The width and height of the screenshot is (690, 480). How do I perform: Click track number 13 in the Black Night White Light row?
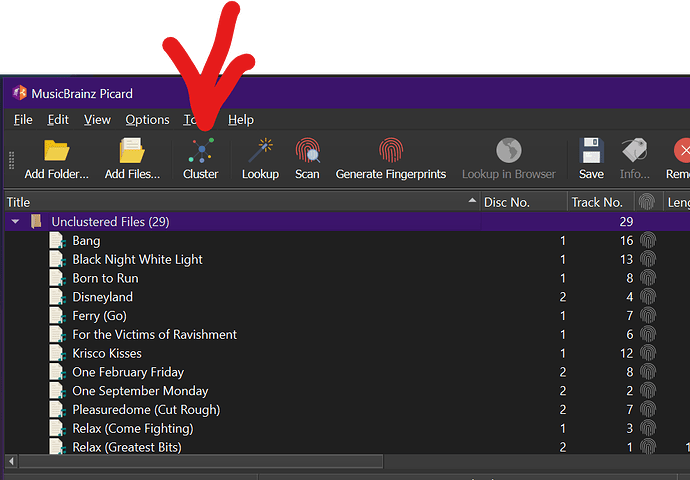(x=626, y=259)
